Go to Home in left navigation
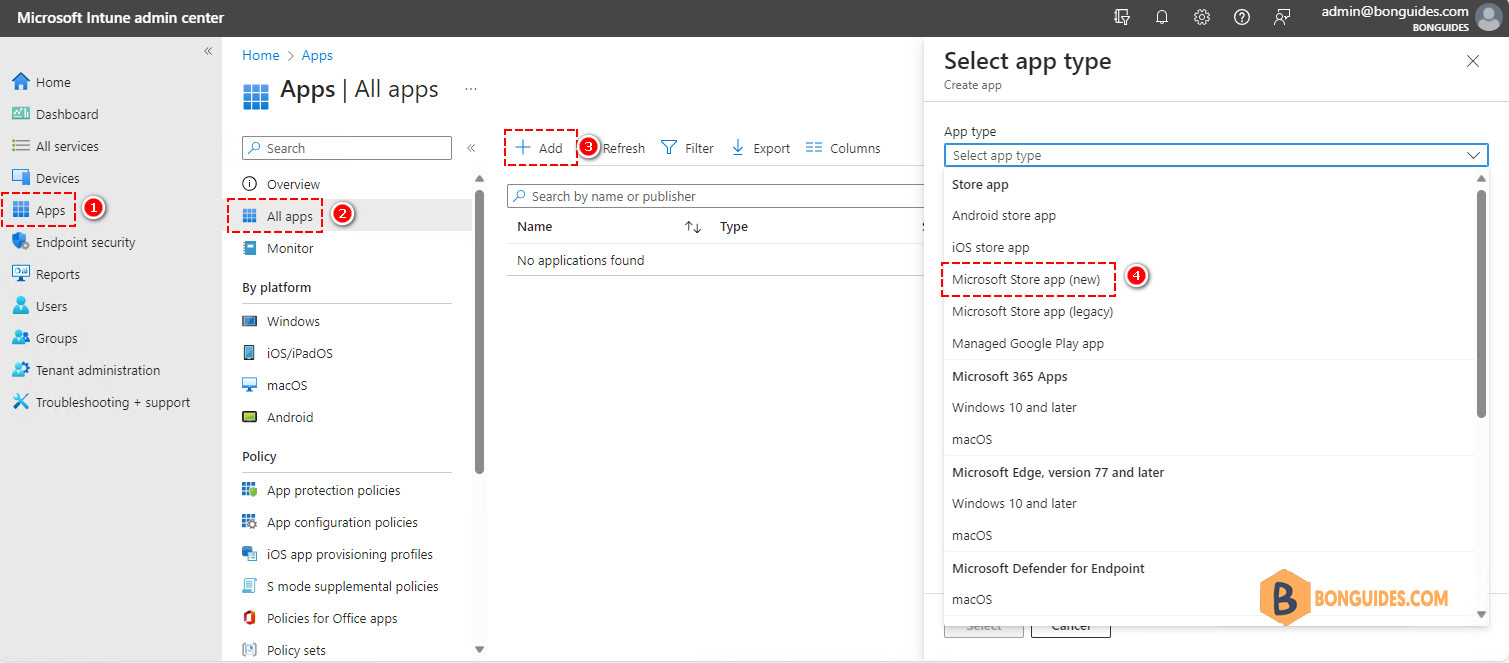The image size is (1509, 663). tap(53, 82)
